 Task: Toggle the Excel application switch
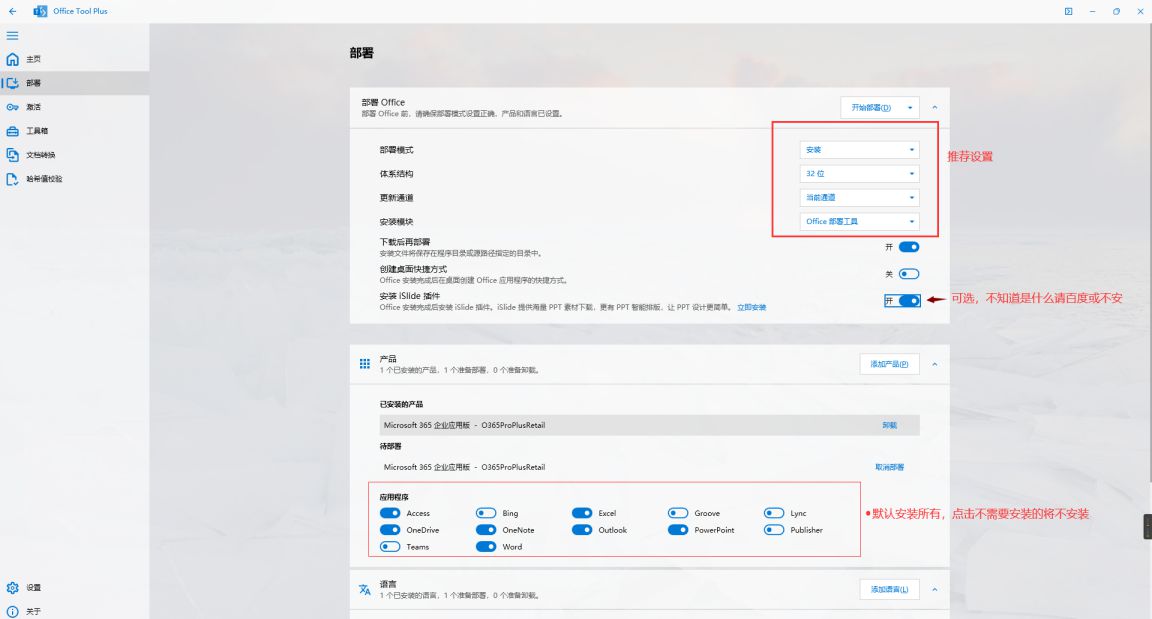point(582,513)
